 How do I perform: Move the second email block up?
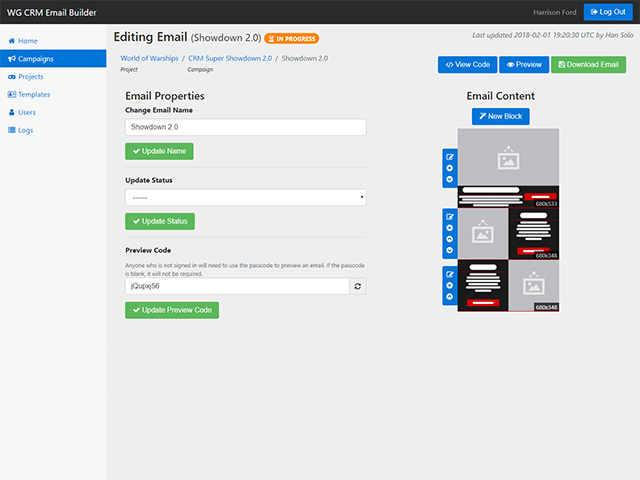[449, 240]
